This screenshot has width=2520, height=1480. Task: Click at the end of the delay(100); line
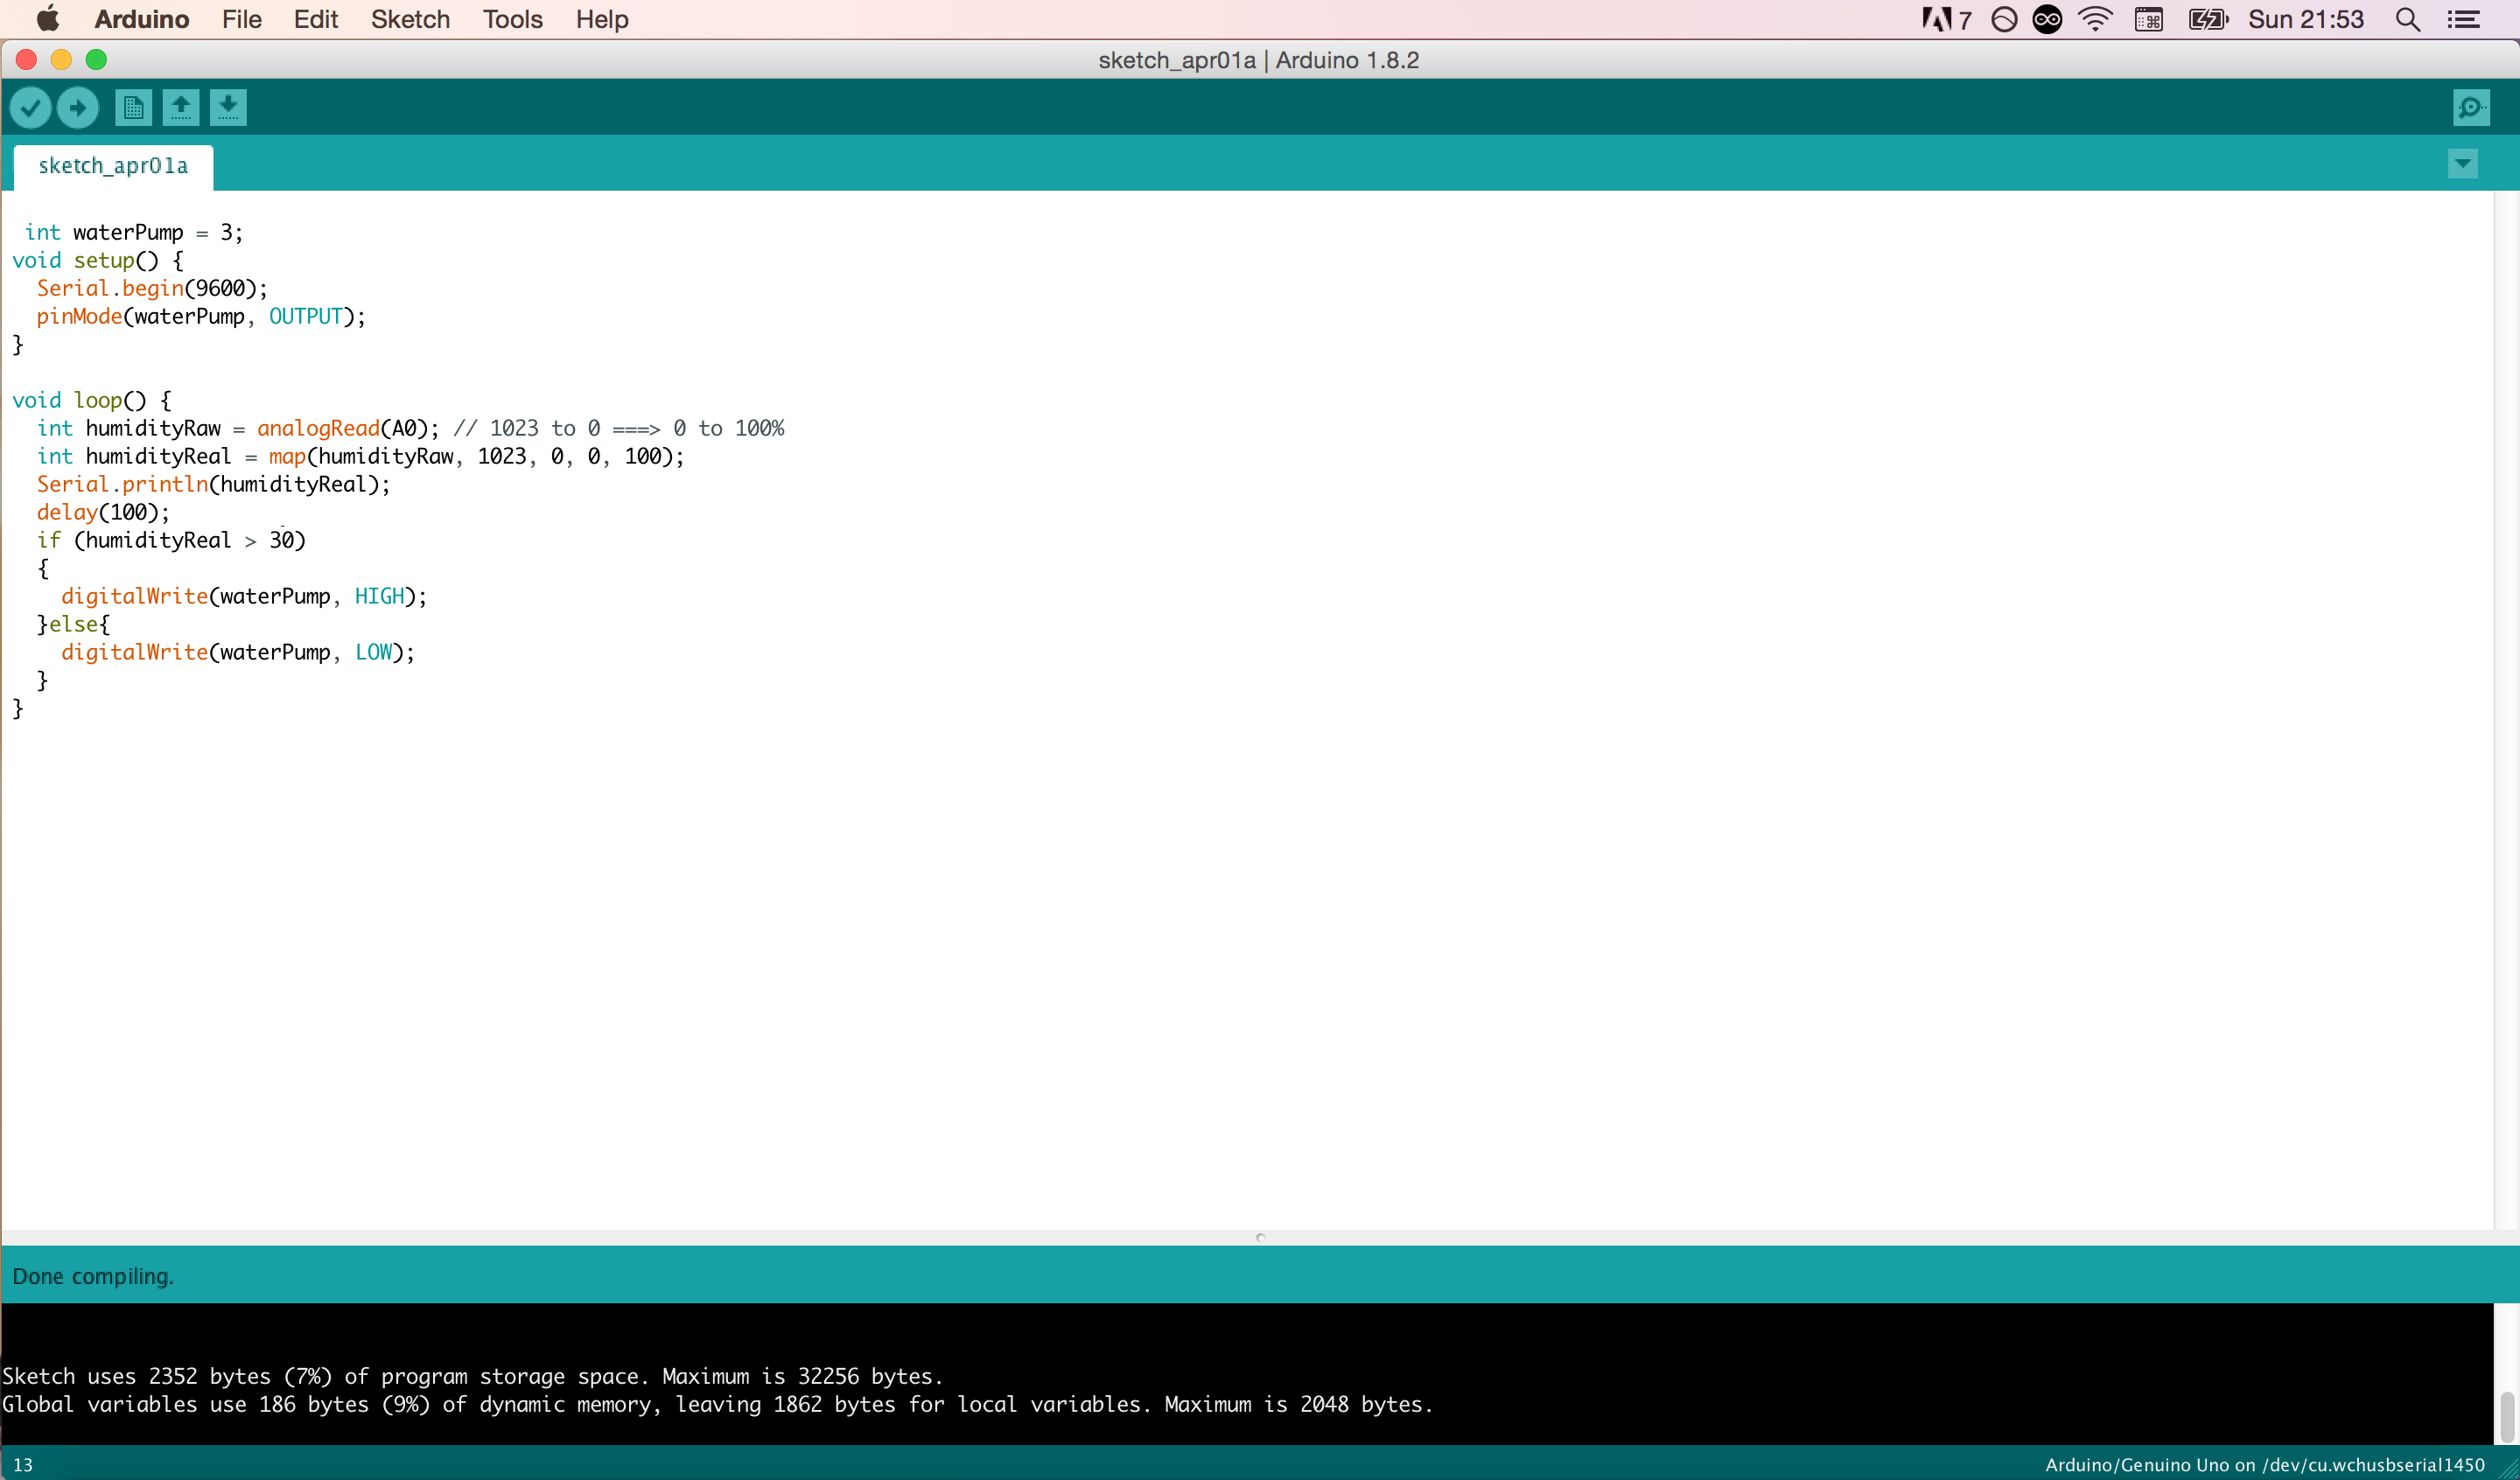(171, 512)
